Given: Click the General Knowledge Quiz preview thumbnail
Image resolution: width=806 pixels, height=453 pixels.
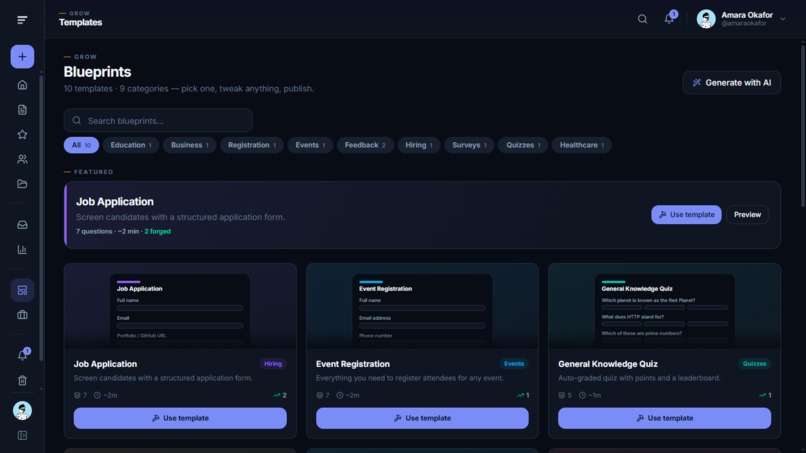Looking at the screenshot, I should [664, 306].
